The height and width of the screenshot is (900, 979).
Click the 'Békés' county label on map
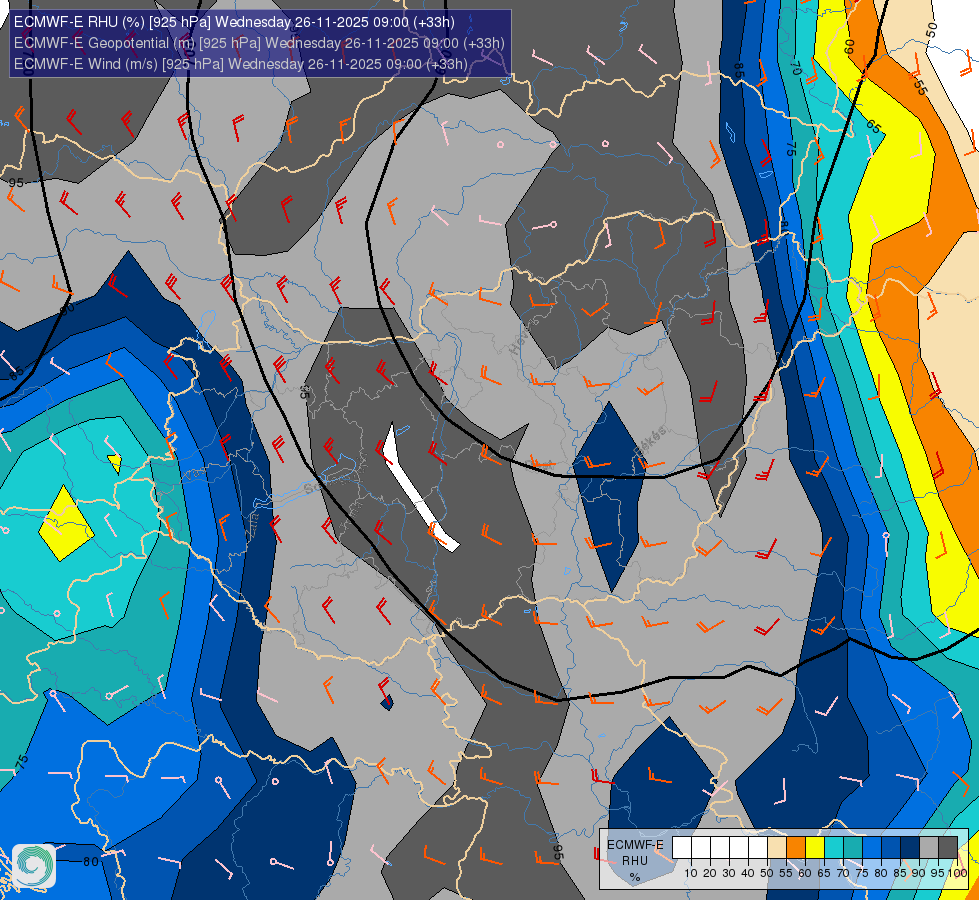(650, 442)
